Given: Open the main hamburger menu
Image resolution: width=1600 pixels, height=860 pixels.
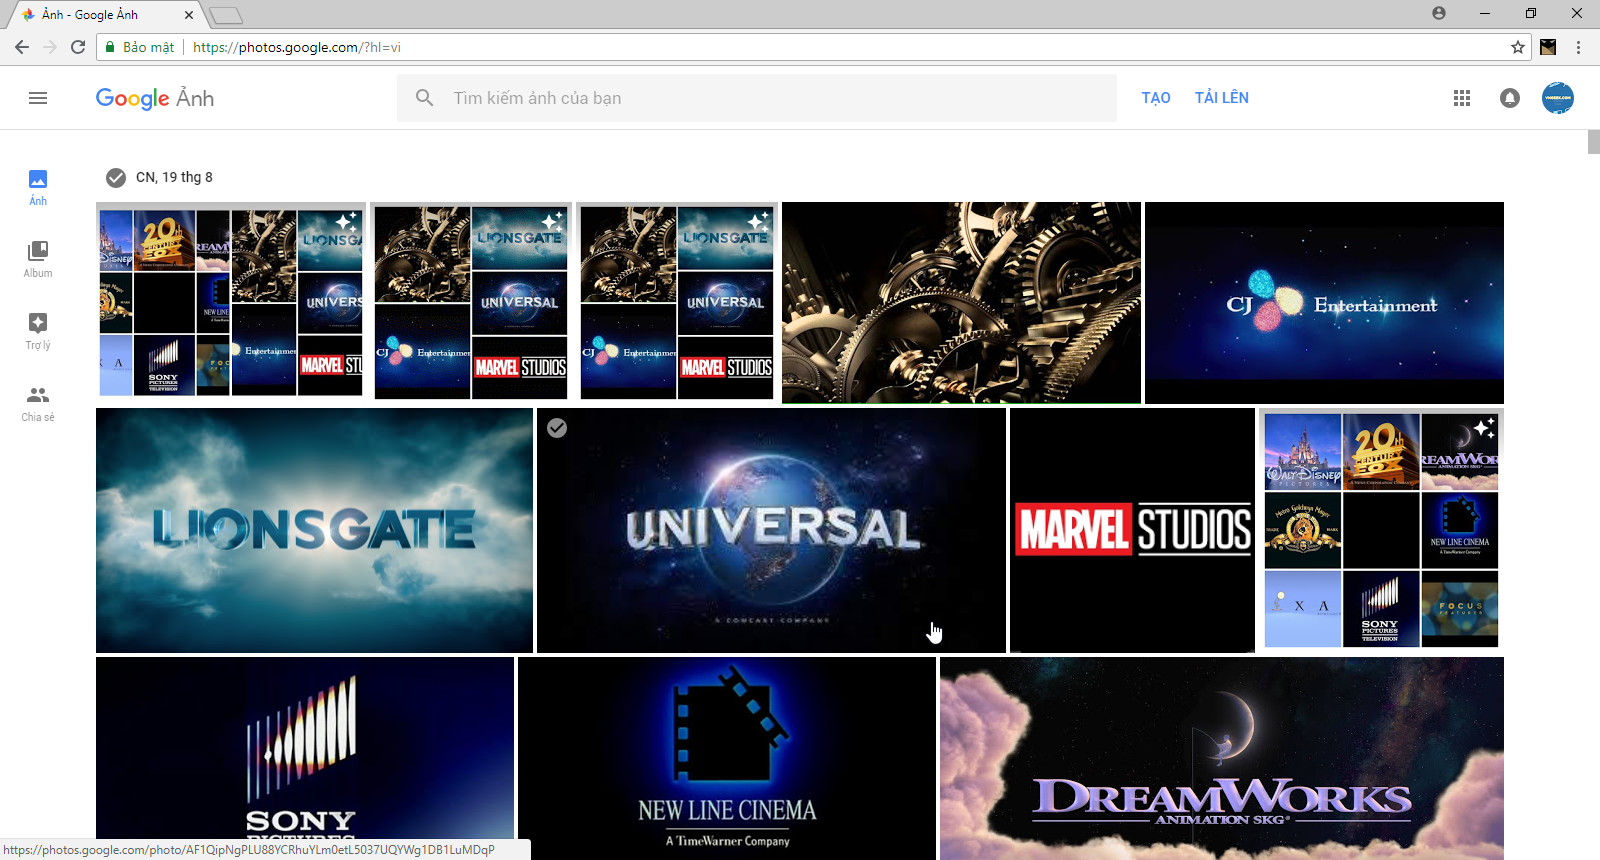Looking at the screenshot, I should 38,98.
